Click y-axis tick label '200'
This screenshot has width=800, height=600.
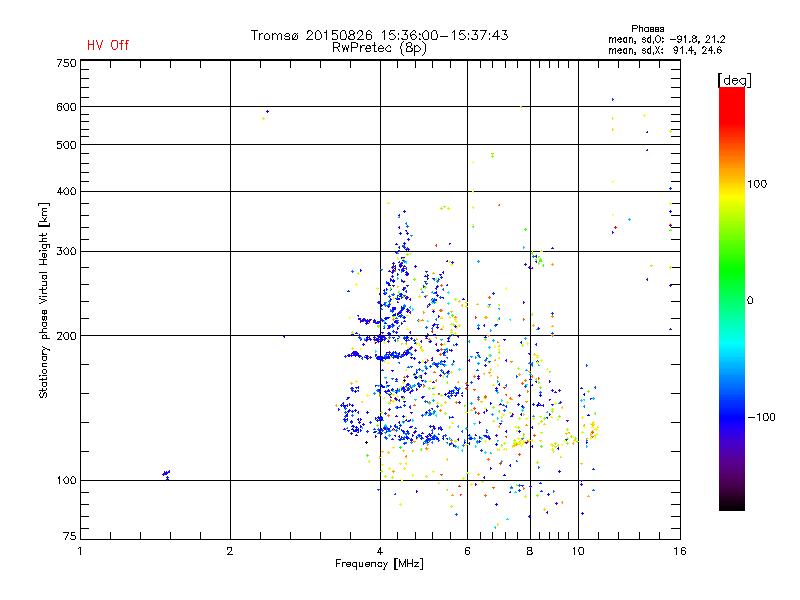pos(66,336)
